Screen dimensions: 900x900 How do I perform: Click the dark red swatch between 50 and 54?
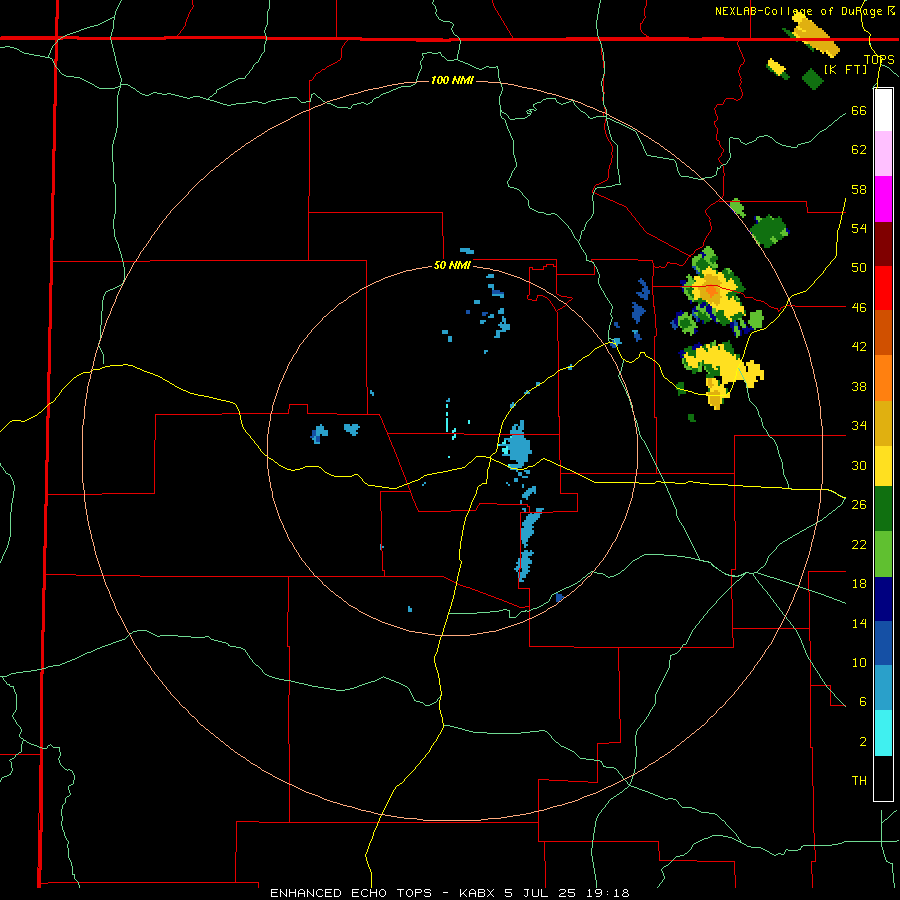tap(883, 244)
